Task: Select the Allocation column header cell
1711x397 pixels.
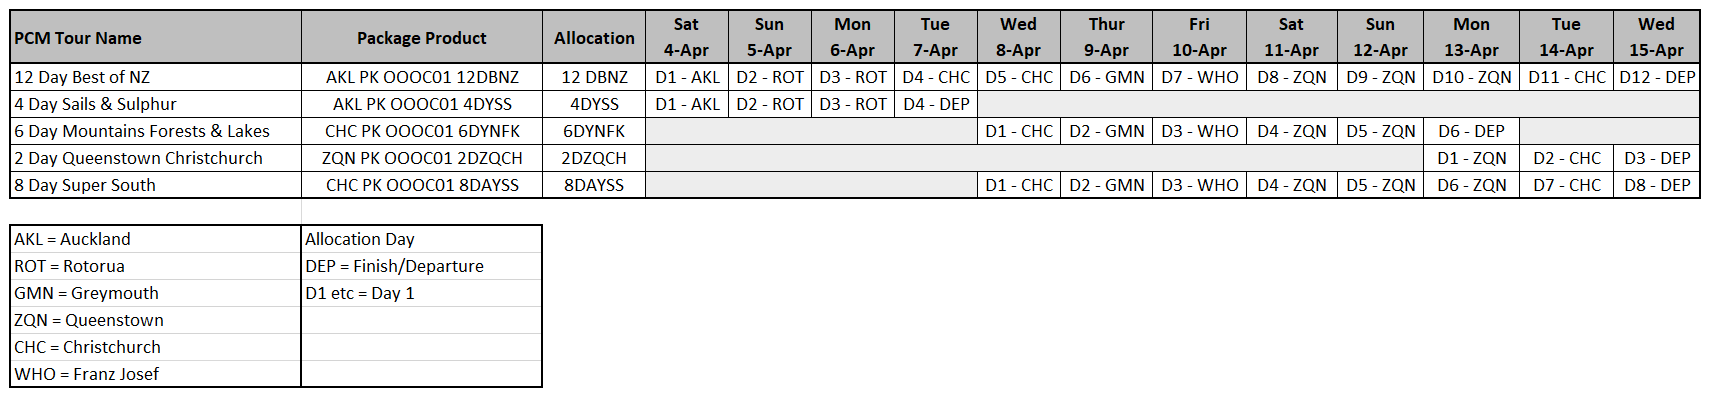Action: [x=594, y=38]
